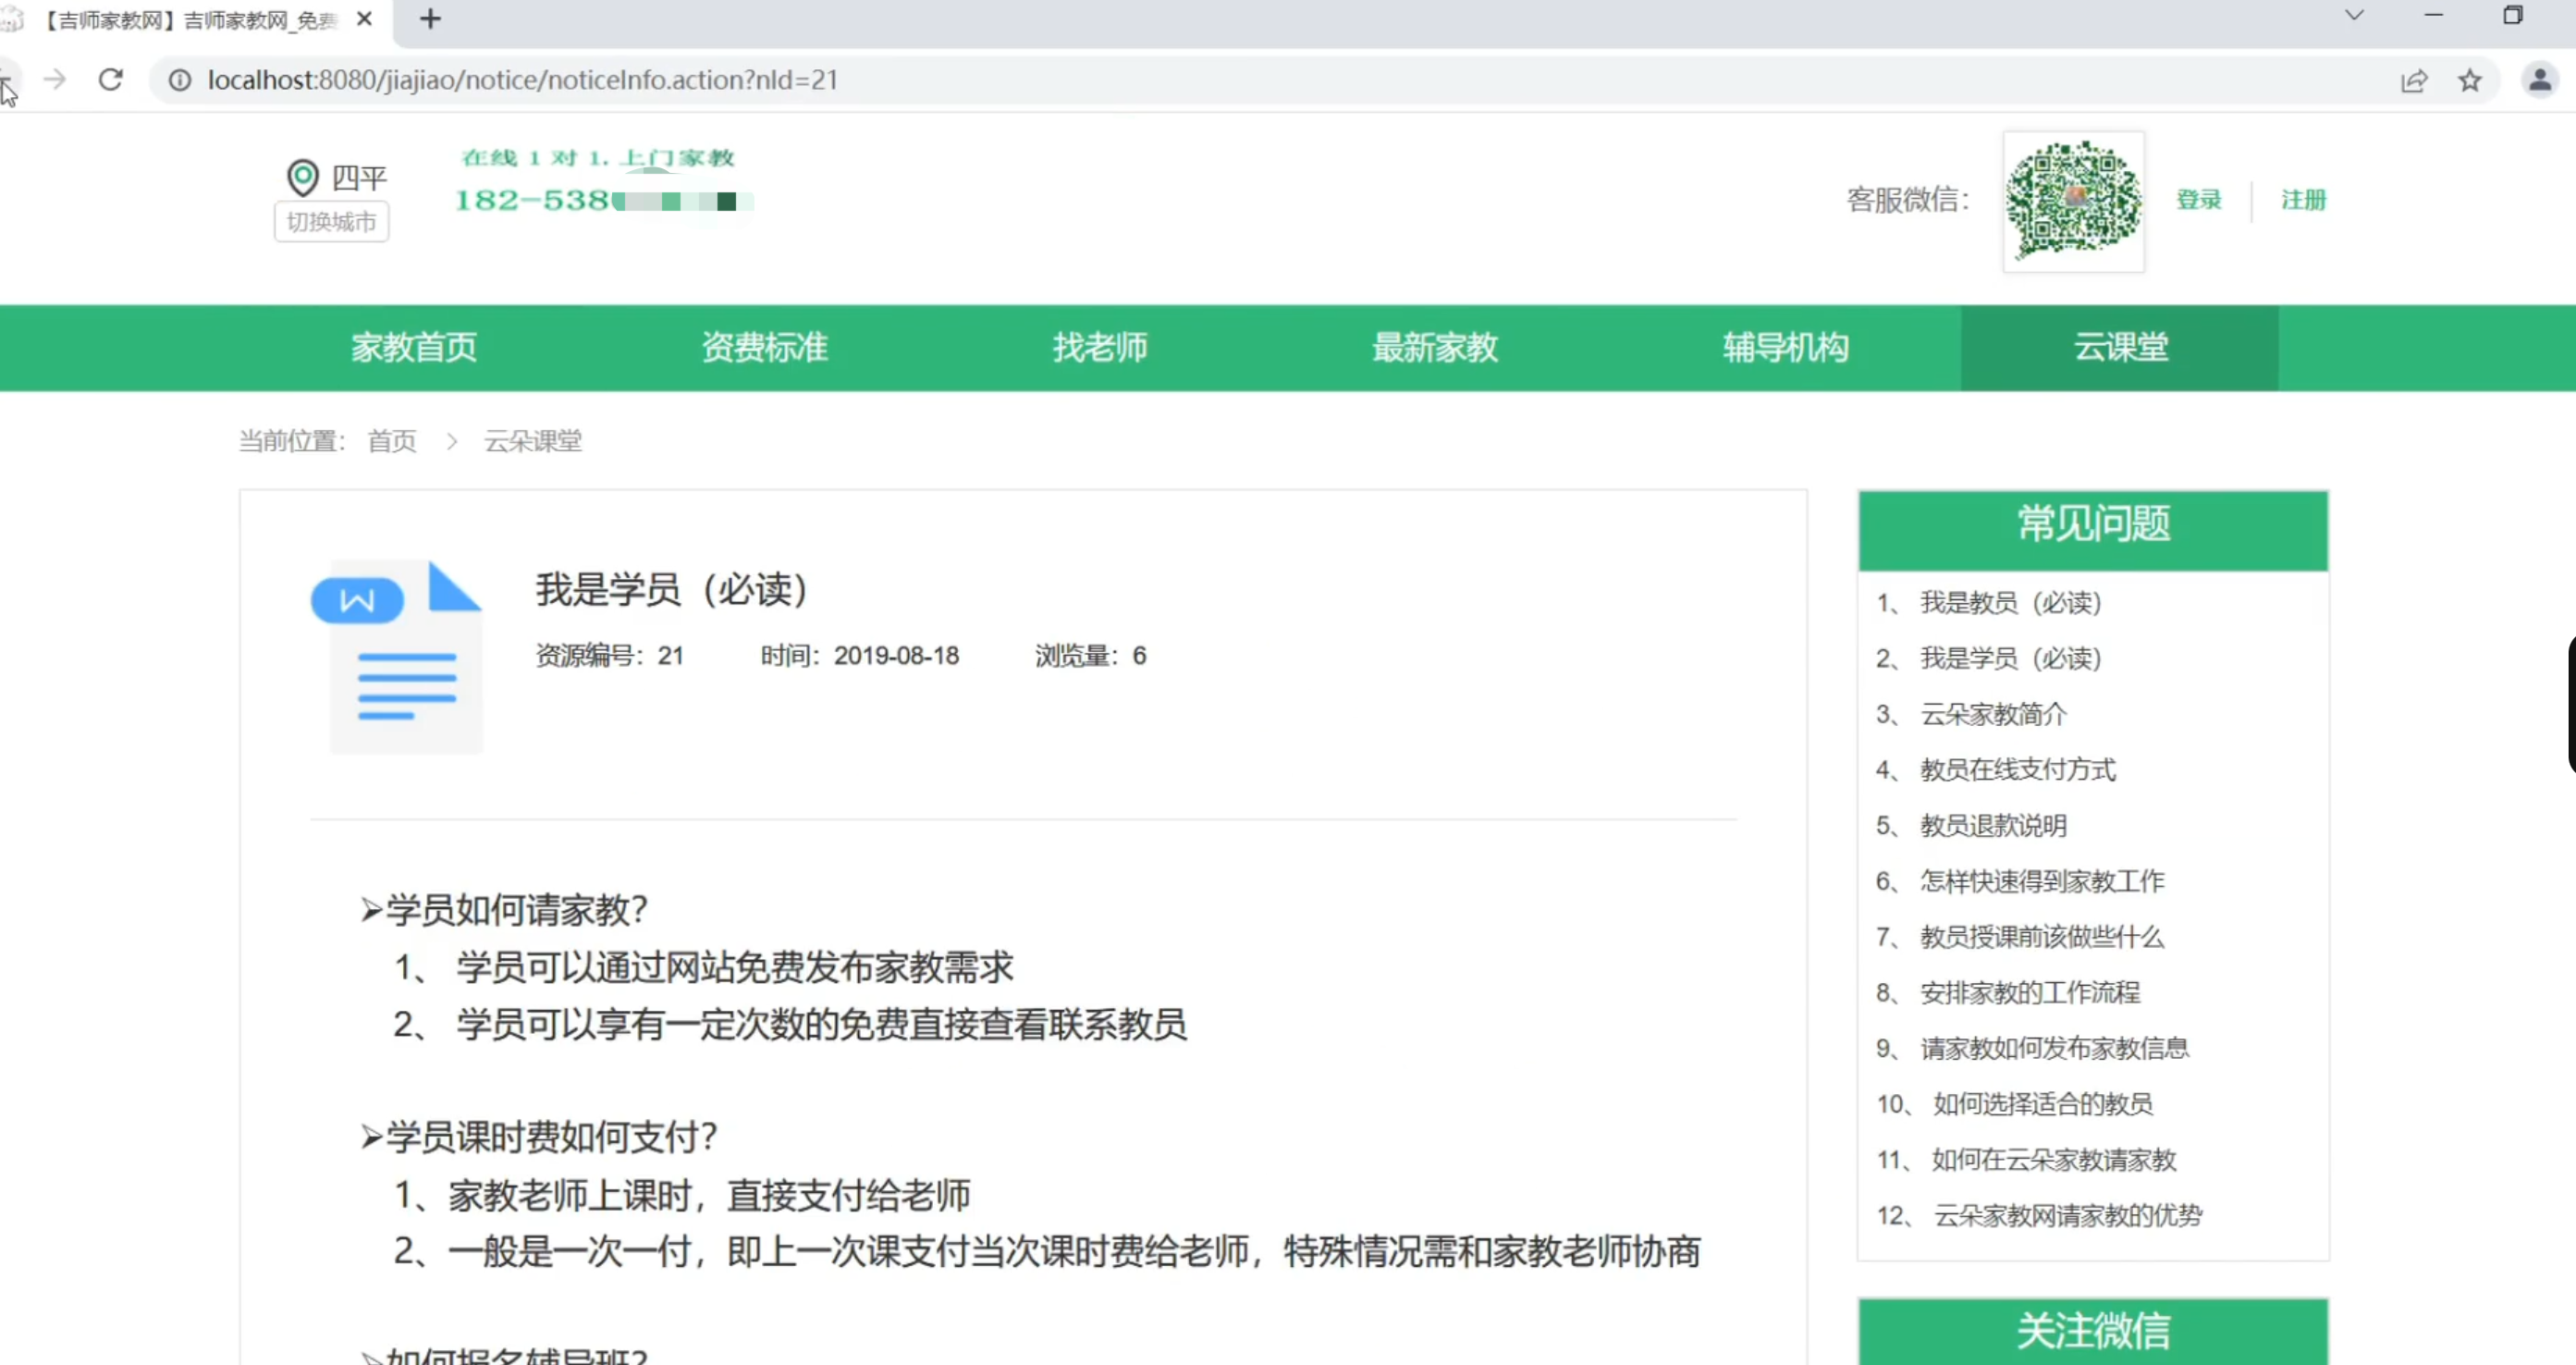The width and height of the screenshot is (2576, 1365).
Task: Expand the tab search dropdown chevron
Action: [2354, 15]
